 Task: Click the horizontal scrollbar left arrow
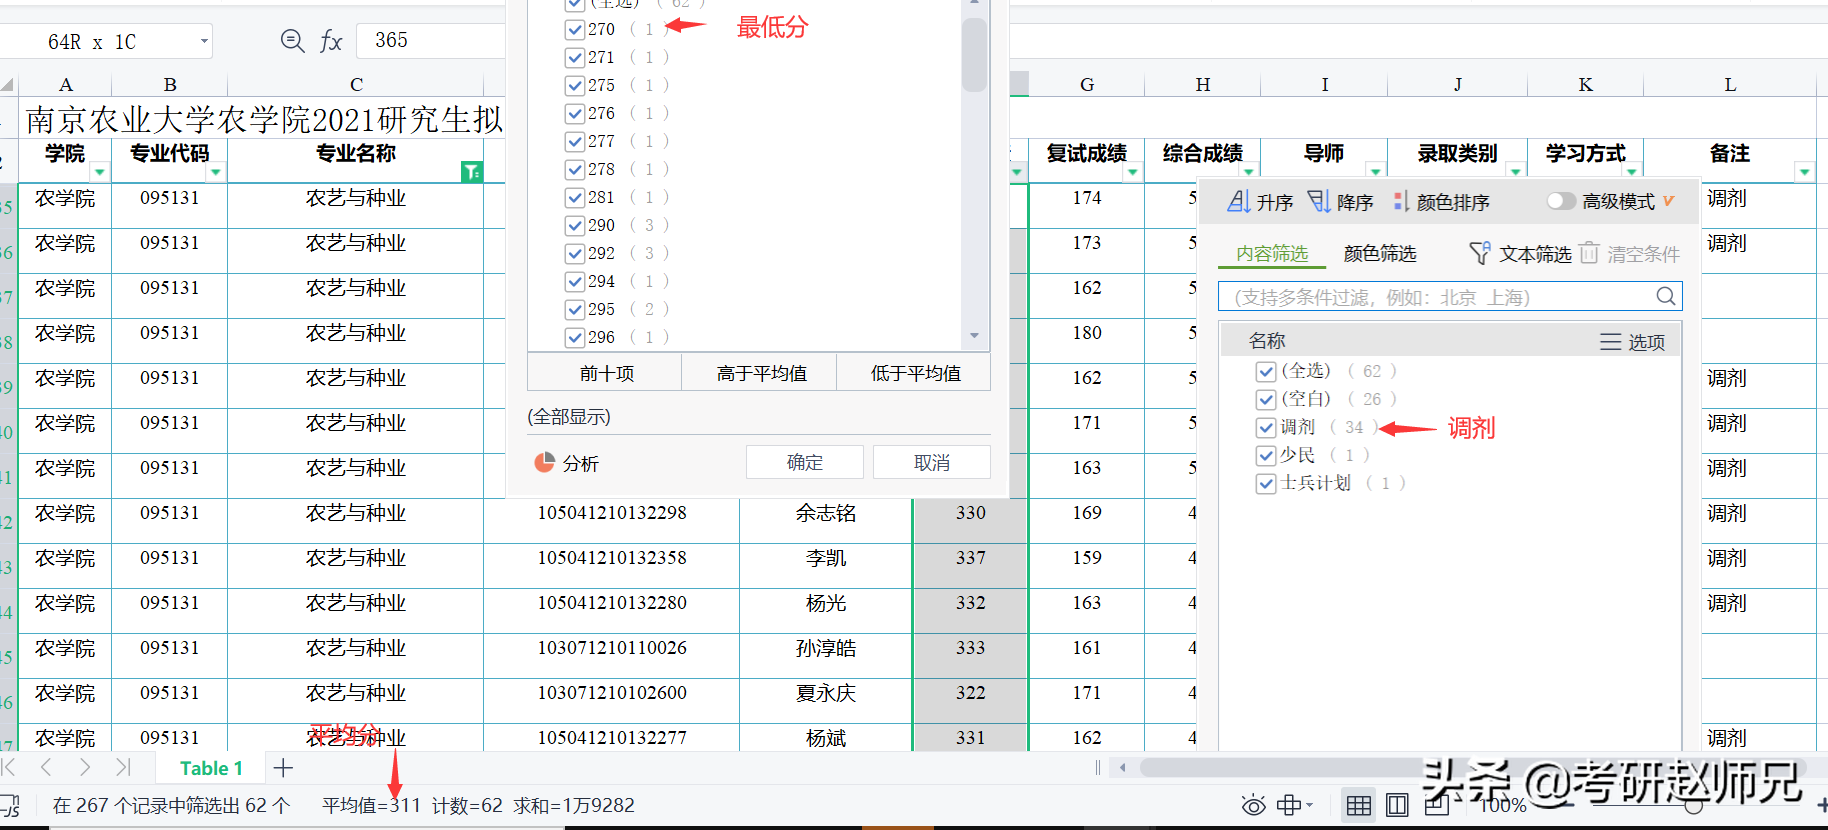(x=1123, y=768)
